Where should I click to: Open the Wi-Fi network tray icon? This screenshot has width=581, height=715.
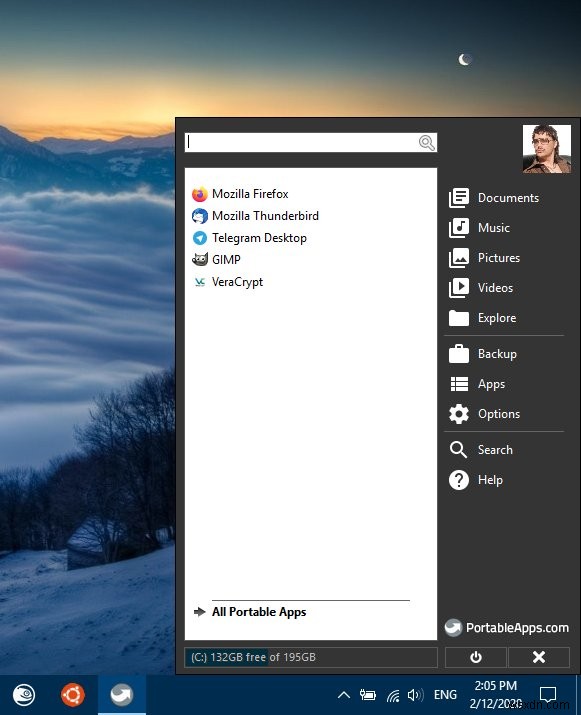[x=393, y=695]
